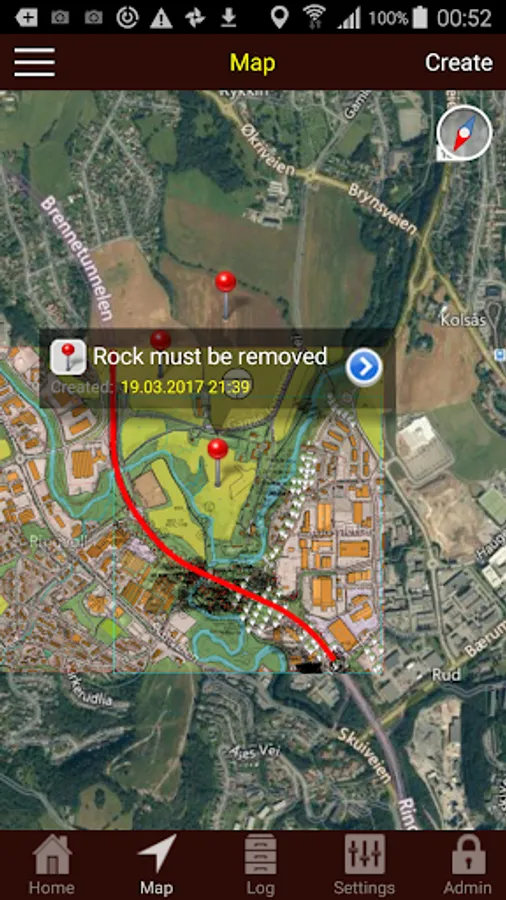
Task: Open the Admin lock tab
Action: click(468, 866)
